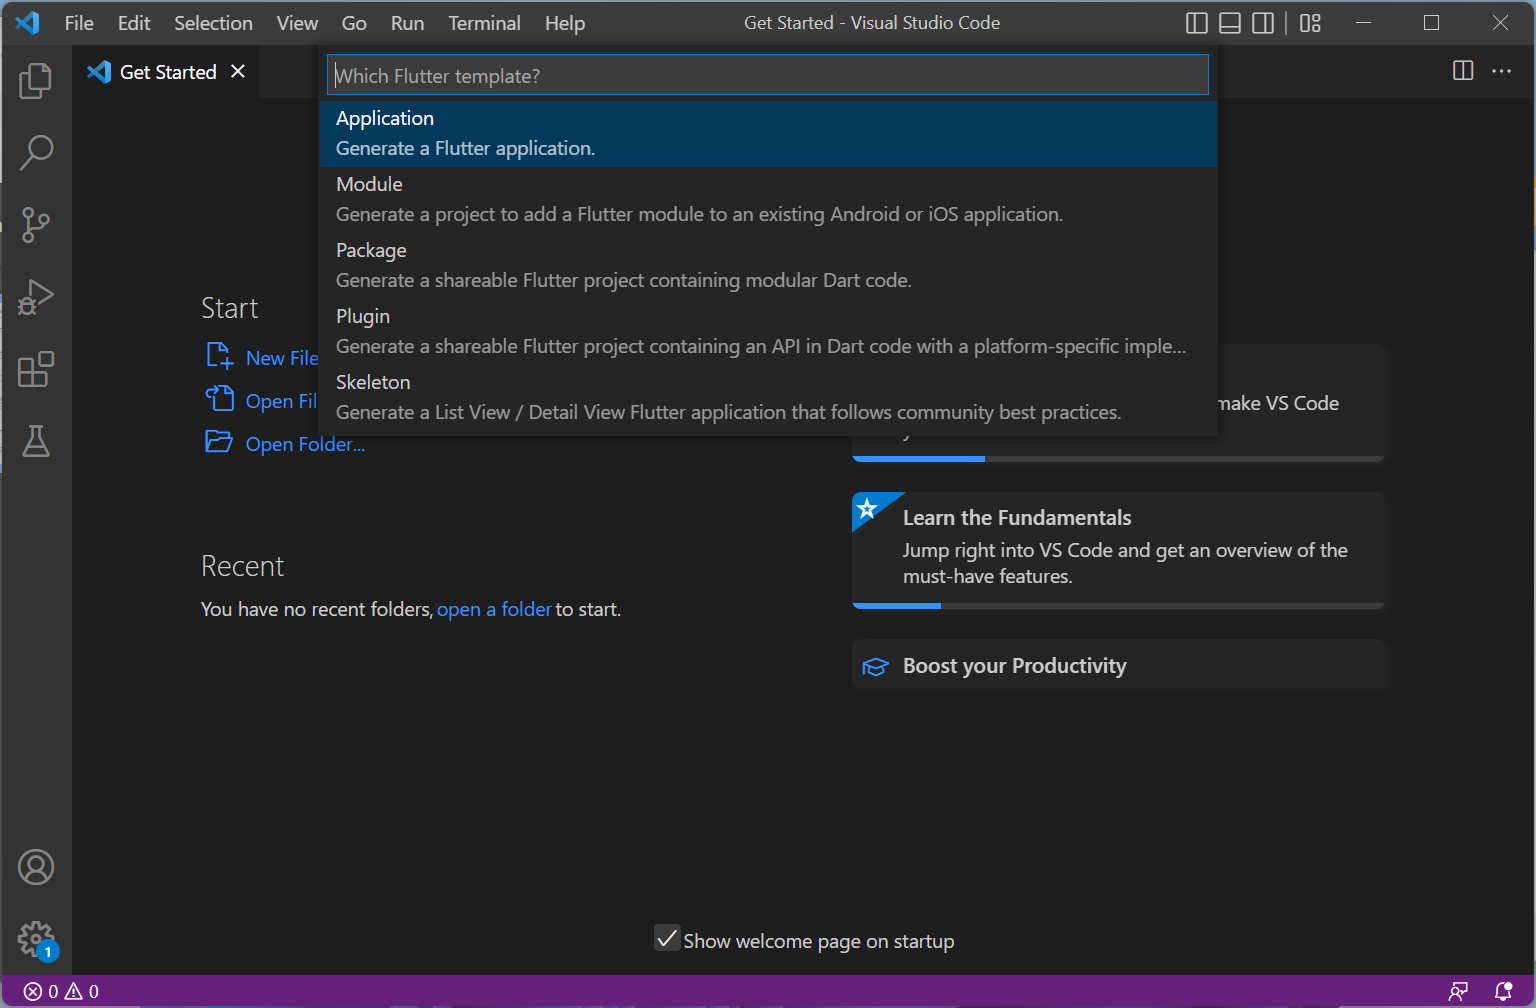This screenshot has height=1008, width=1536.
Task: Open the Run and Debug view
Action: click(36, 297)
